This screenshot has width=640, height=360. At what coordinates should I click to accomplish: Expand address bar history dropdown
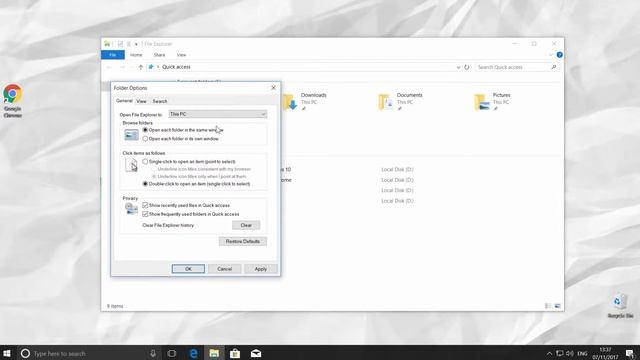coord(458,67)
